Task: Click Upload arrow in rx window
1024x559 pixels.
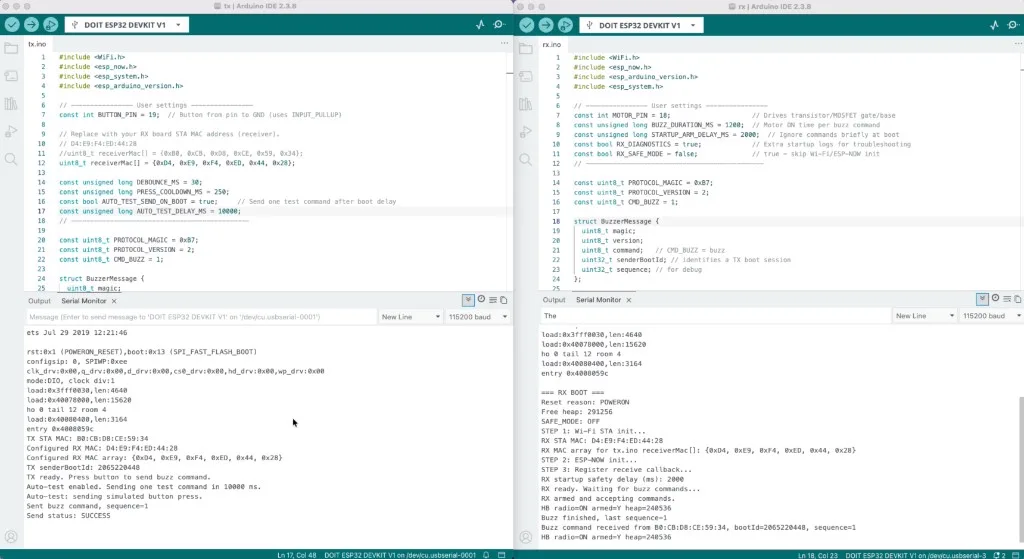Action: click(x=546, y=25)
